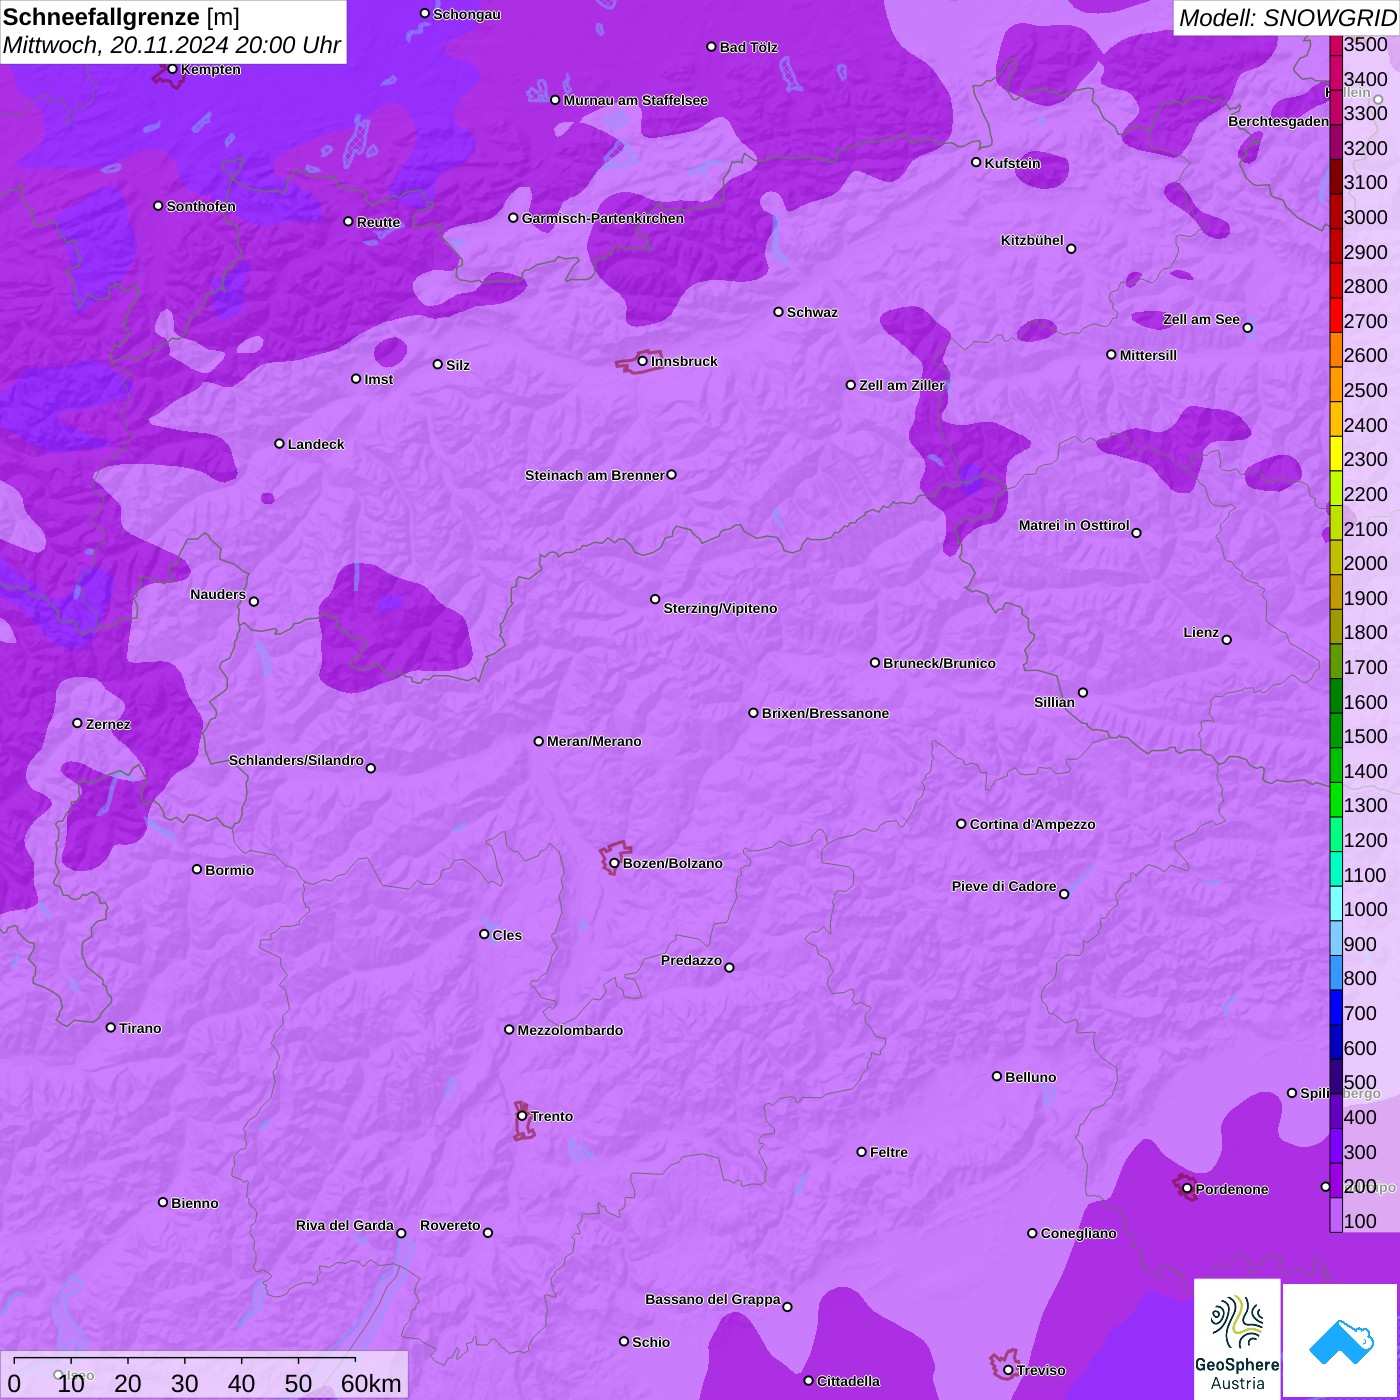
Task: Click the 'Predazzo' label
Action: point(691,960)
